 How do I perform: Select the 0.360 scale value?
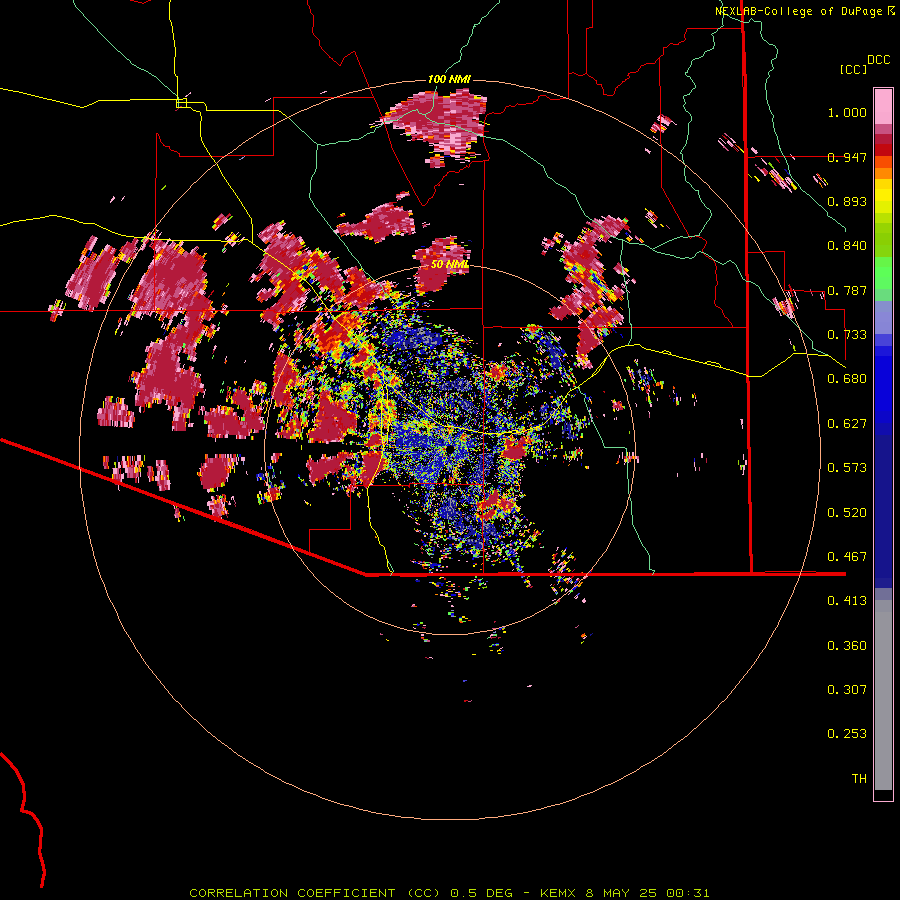pos(847,646)
